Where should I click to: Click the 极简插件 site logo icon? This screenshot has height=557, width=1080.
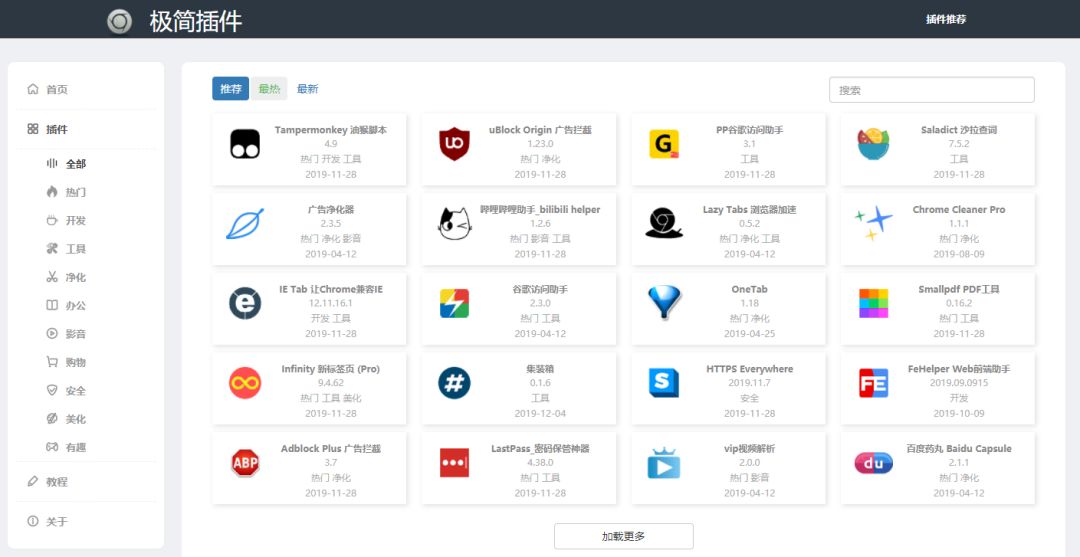119,21
